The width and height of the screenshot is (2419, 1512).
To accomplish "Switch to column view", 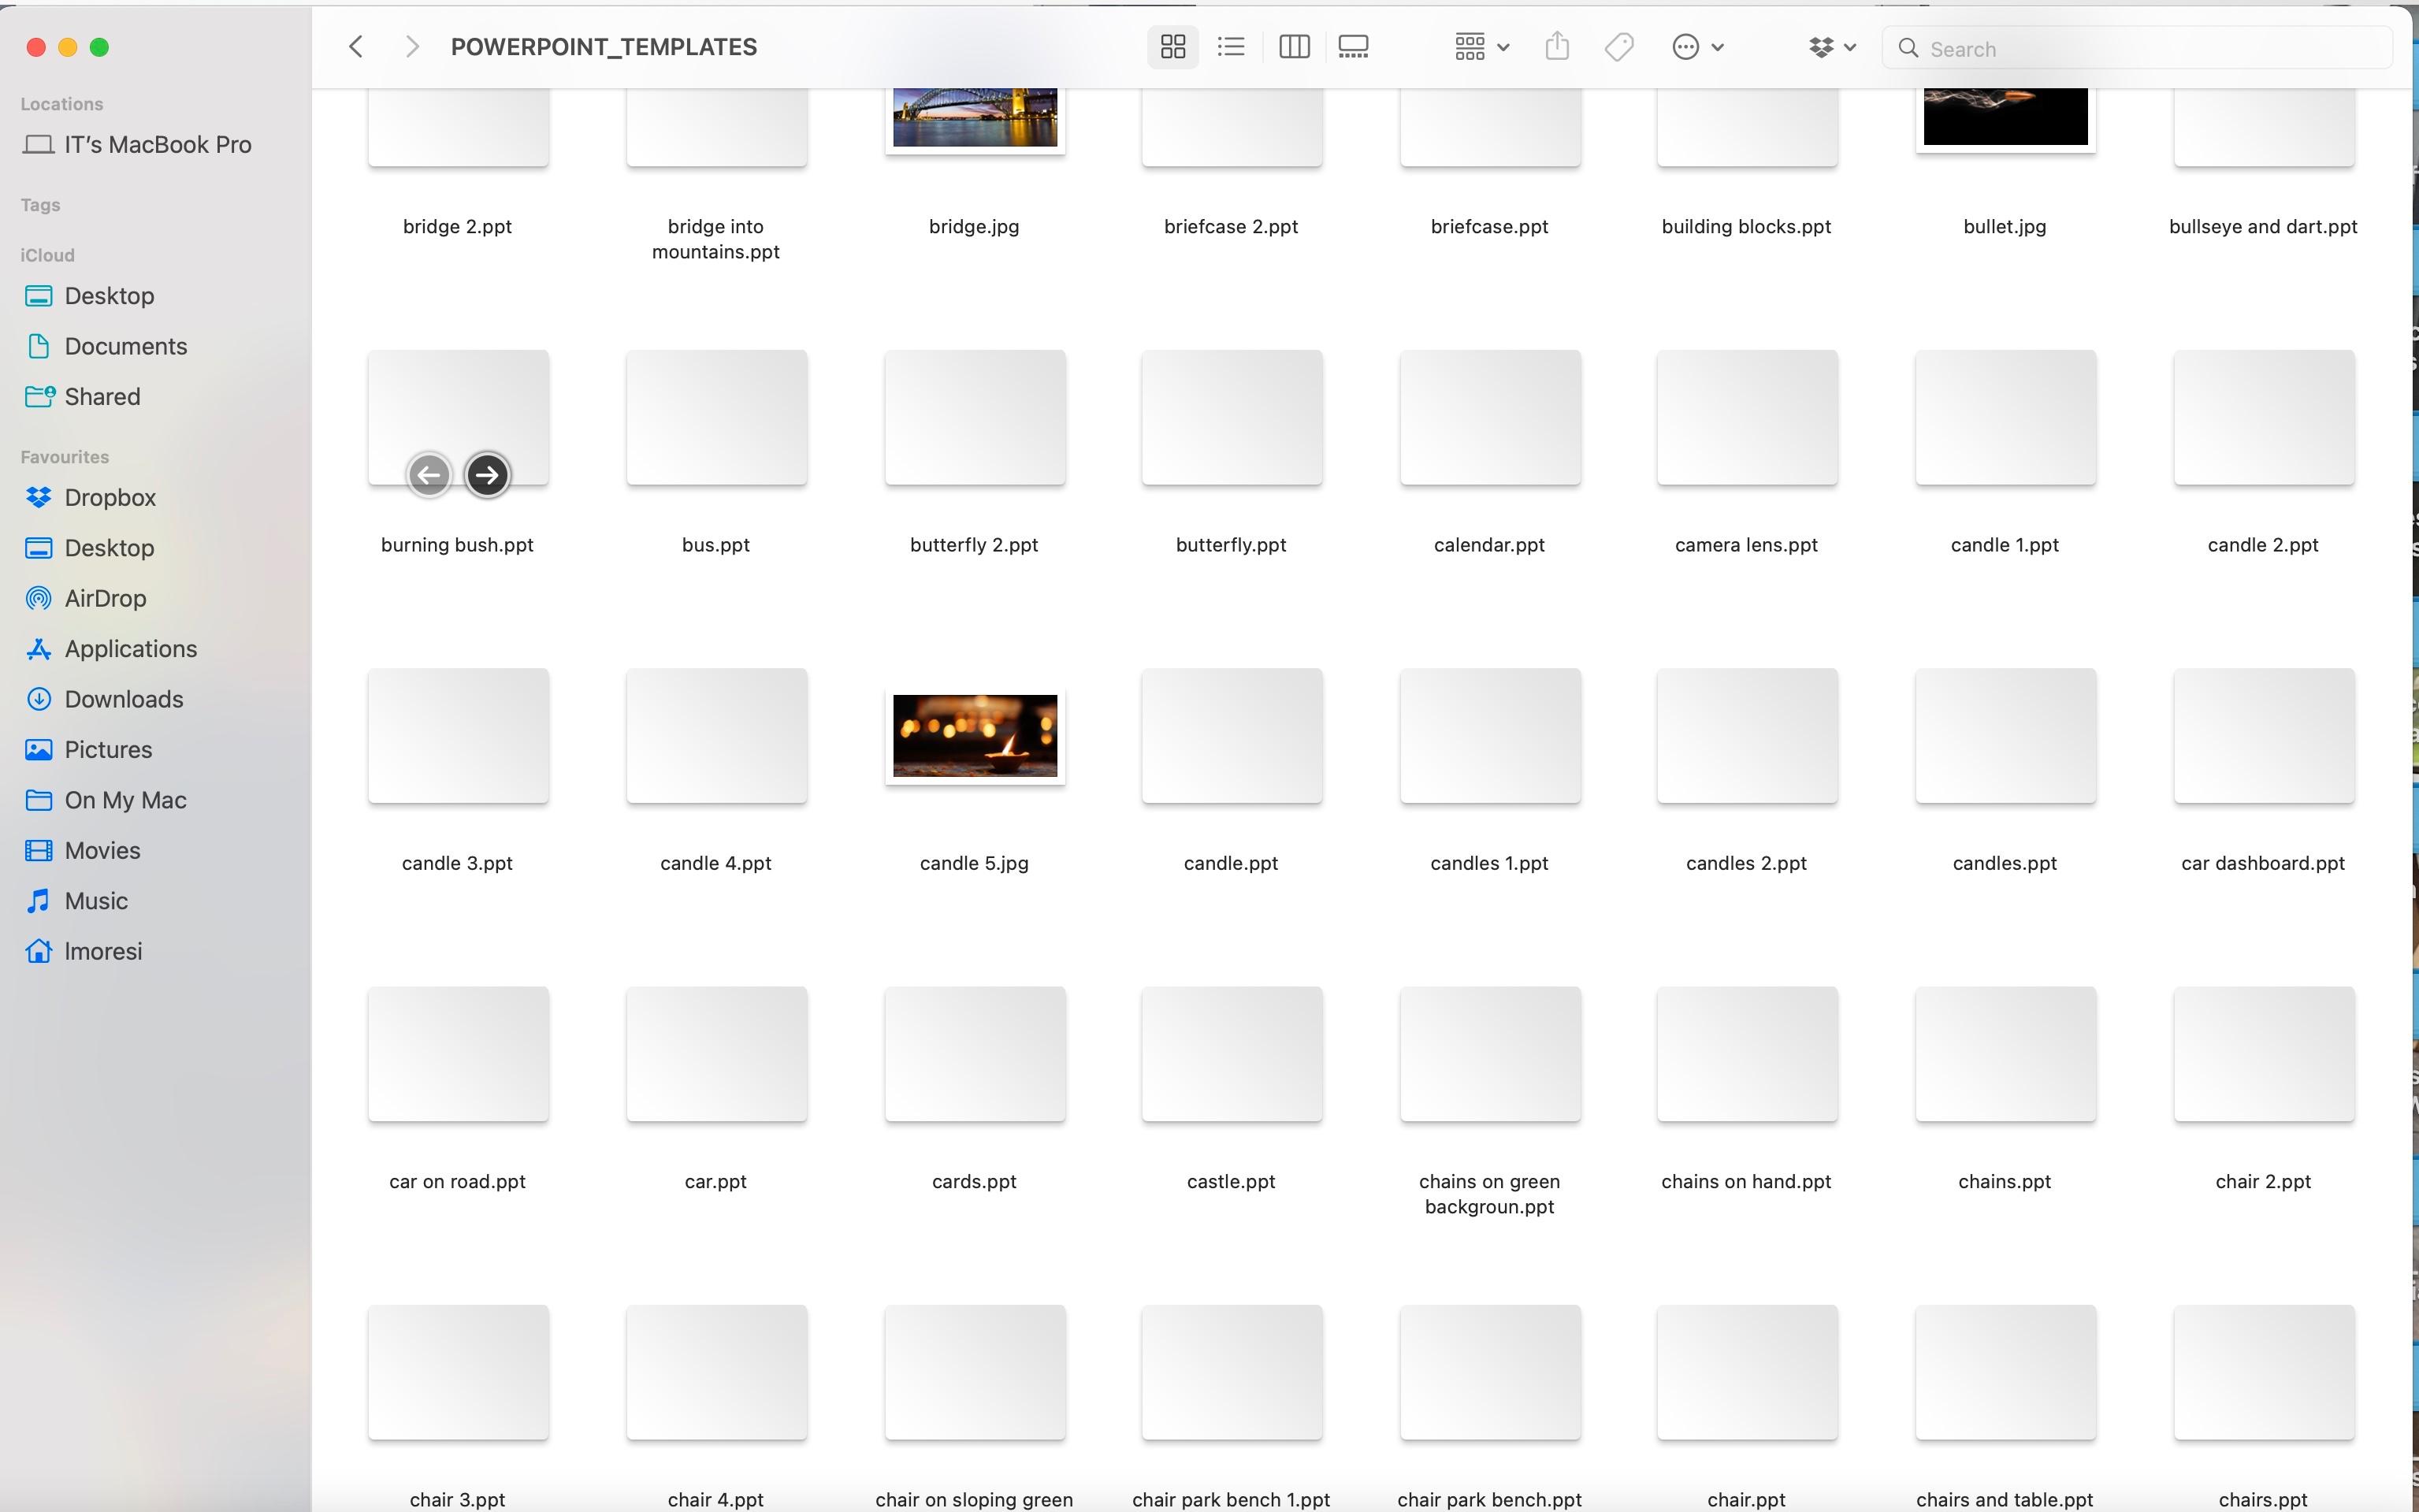I will coord(1293,47).
